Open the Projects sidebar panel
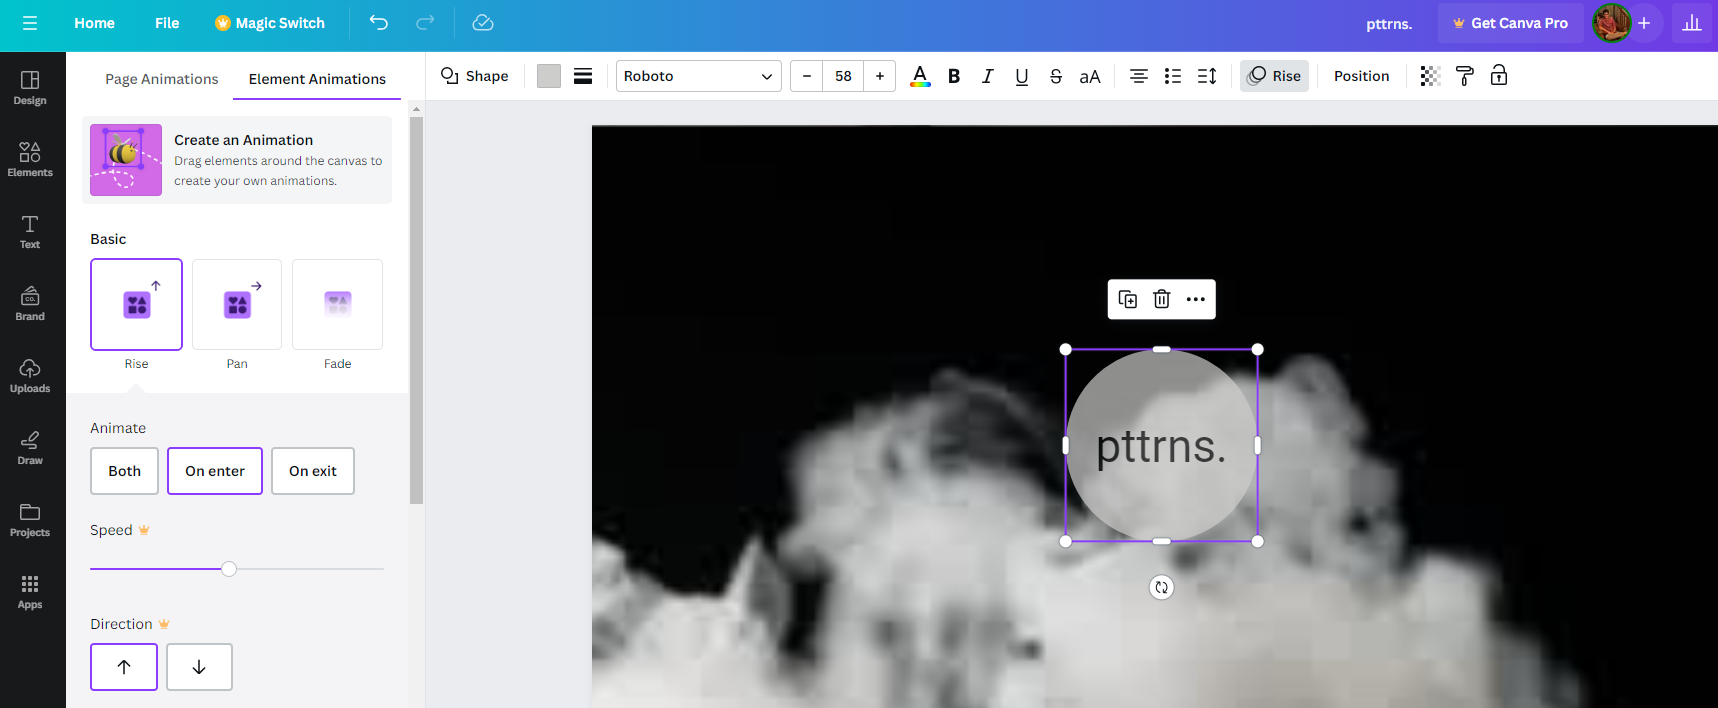The width and height of the screenshot is (1718, 708). tap(30, 520)
